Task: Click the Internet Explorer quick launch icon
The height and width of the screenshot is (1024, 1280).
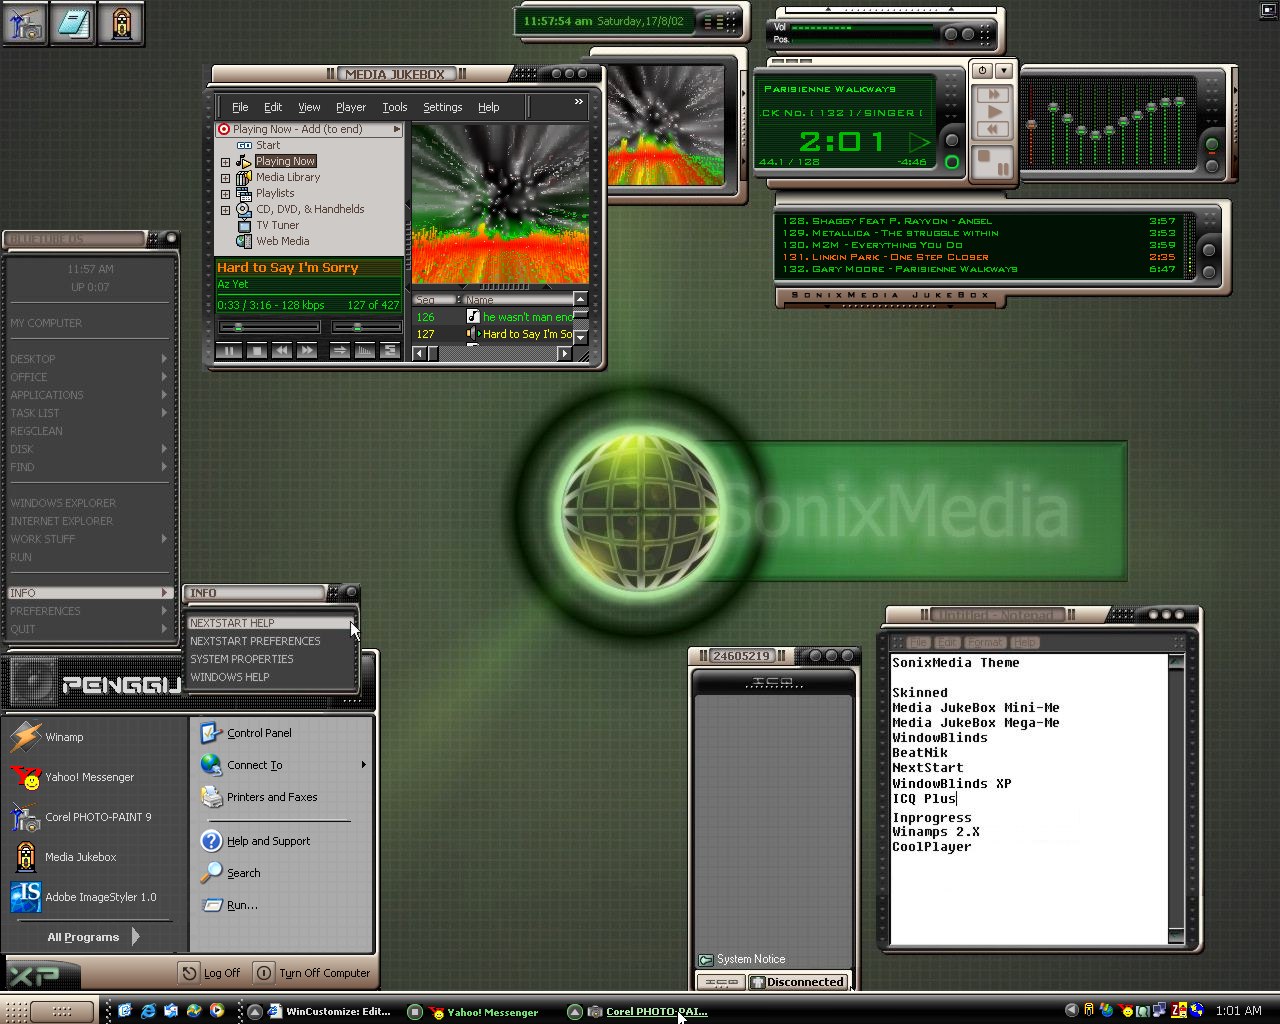Action: point(149,1011)
